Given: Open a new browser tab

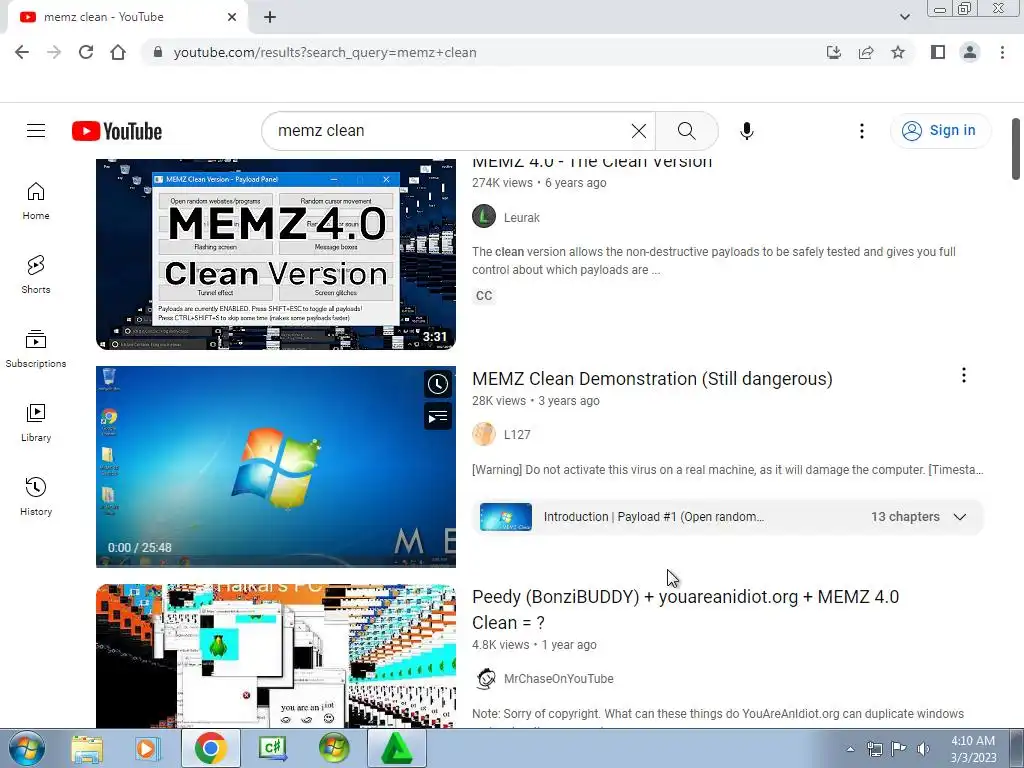Looking at the screenshot, I should pos(270,17).
